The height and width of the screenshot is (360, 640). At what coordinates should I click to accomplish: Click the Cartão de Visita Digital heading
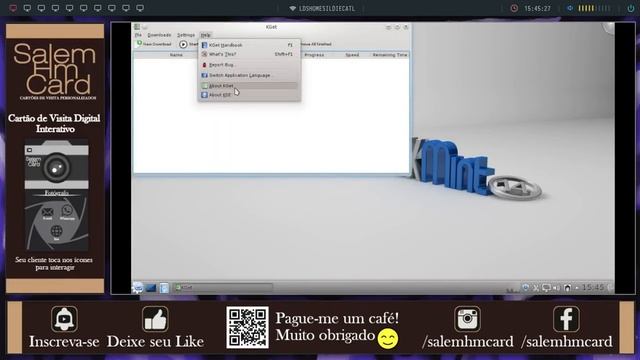[54, 123]
